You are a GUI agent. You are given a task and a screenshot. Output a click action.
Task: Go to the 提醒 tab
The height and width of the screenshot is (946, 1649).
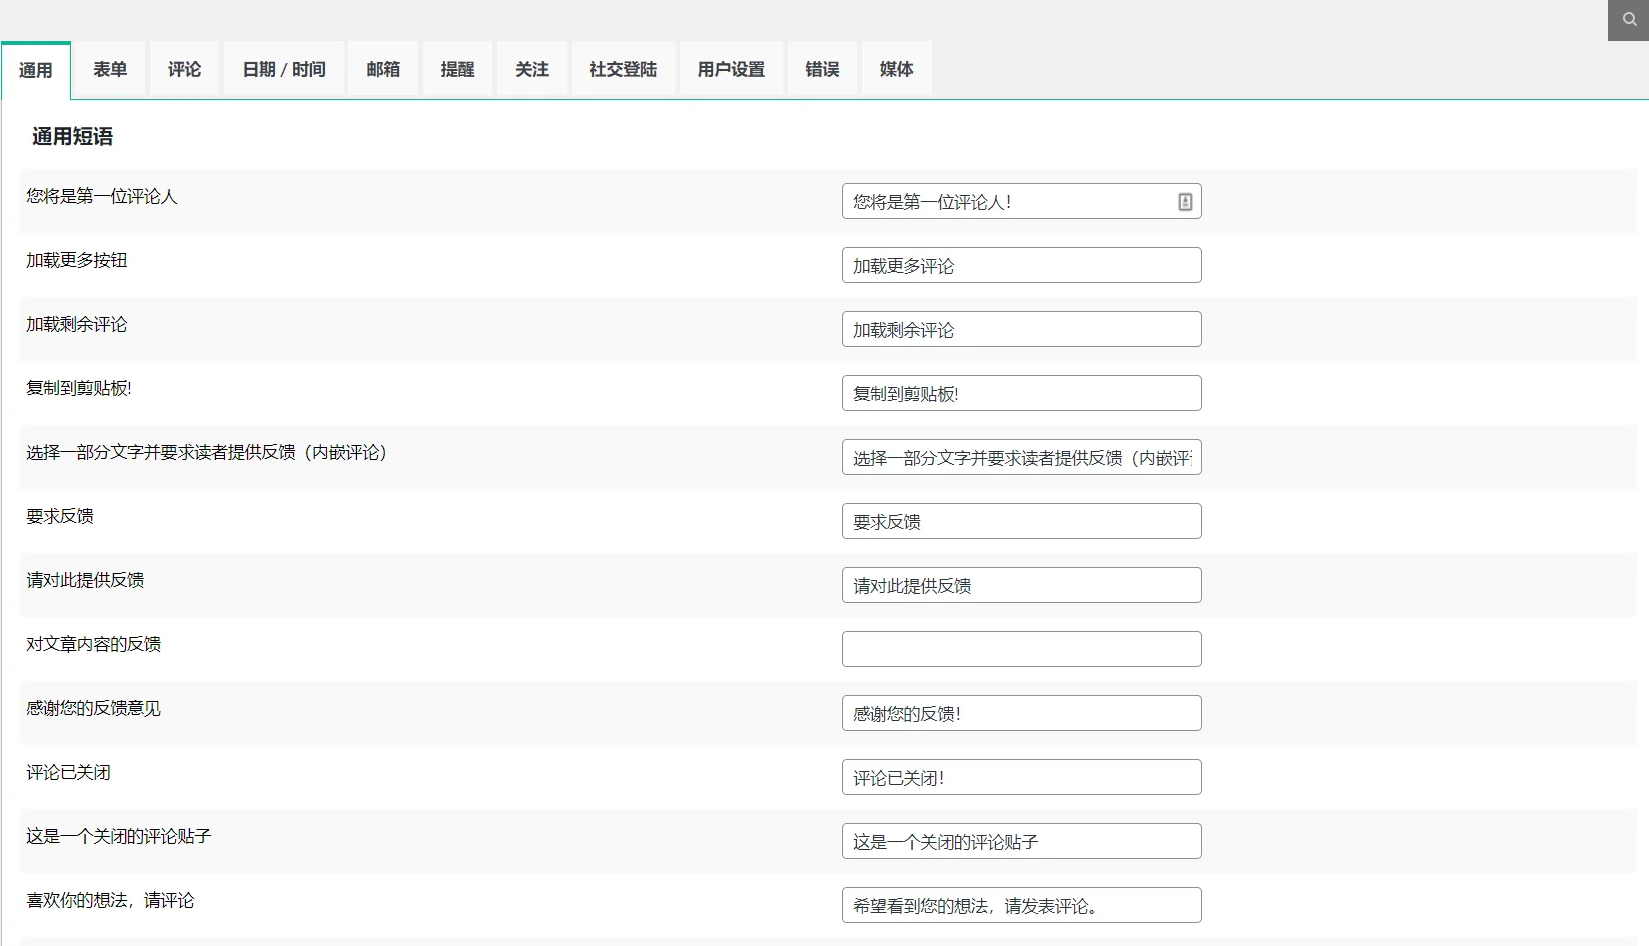tap(457, 69)
